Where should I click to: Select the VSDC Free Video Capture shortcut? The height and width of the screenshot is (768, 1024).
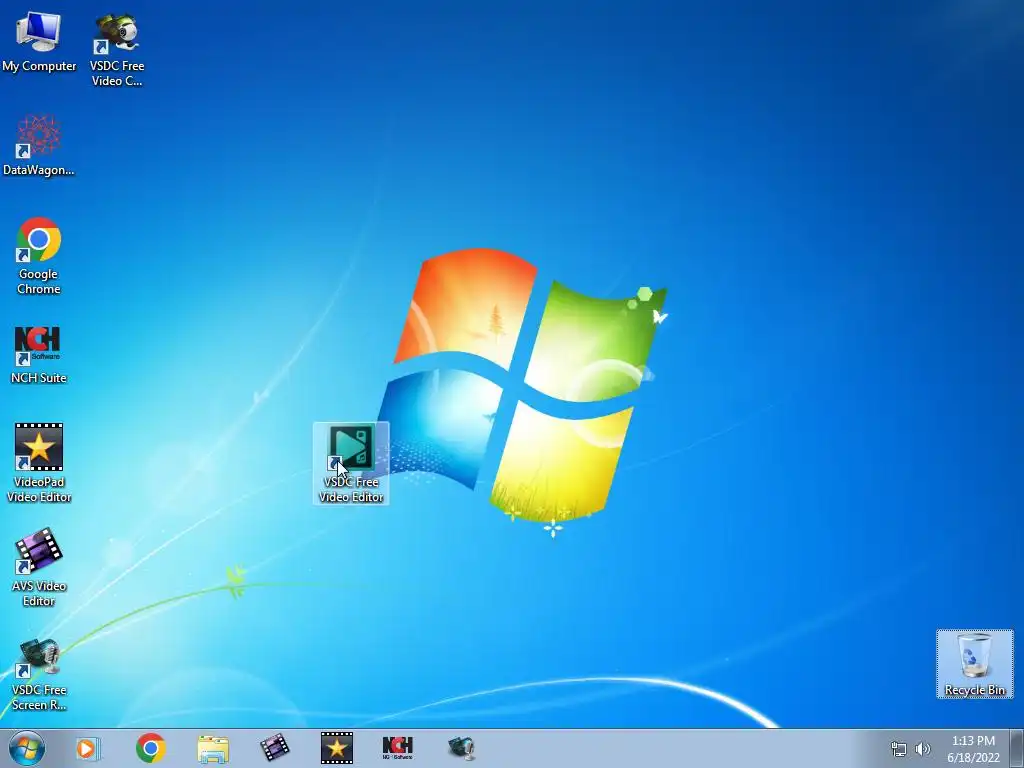[x=117, y=50]
